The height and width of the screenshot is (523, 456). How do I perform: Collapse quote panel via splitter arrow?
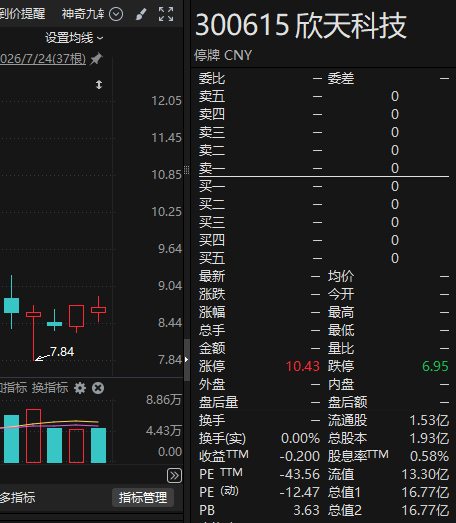(x=186, y=360)
